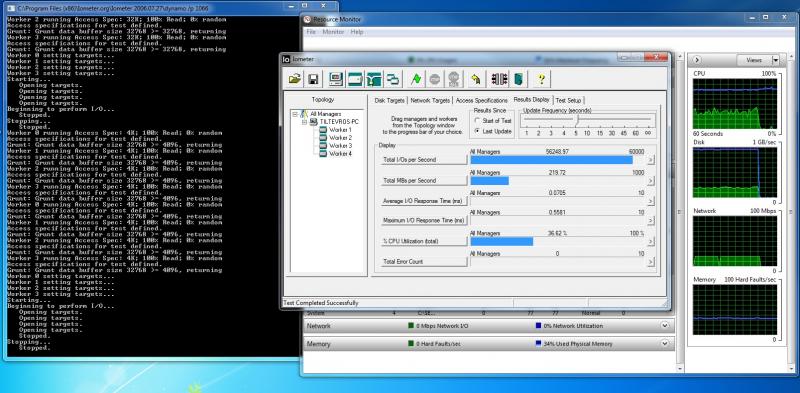Switch to the Results Display tab
800x393 pixels.
click(x=532, y=100)
